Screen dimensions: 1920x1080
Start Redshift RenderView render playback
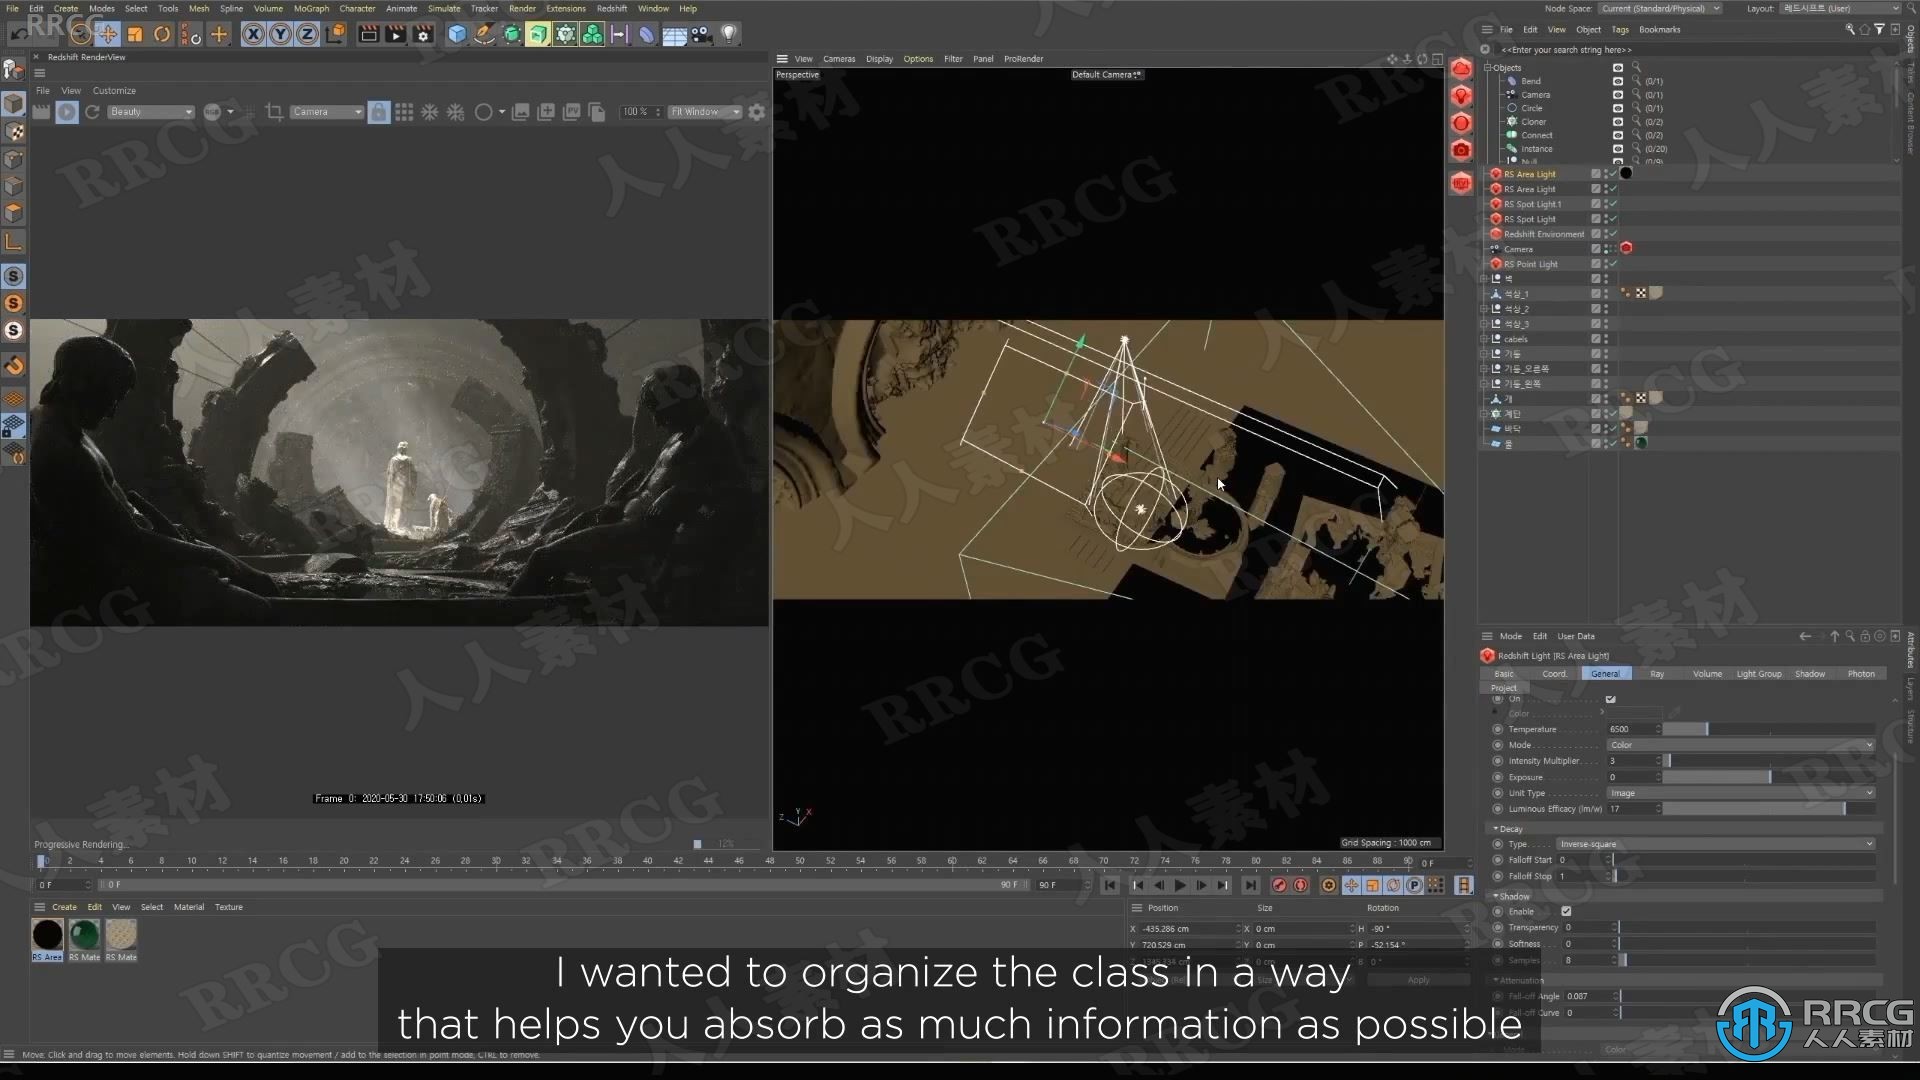(x=67, y=112)
